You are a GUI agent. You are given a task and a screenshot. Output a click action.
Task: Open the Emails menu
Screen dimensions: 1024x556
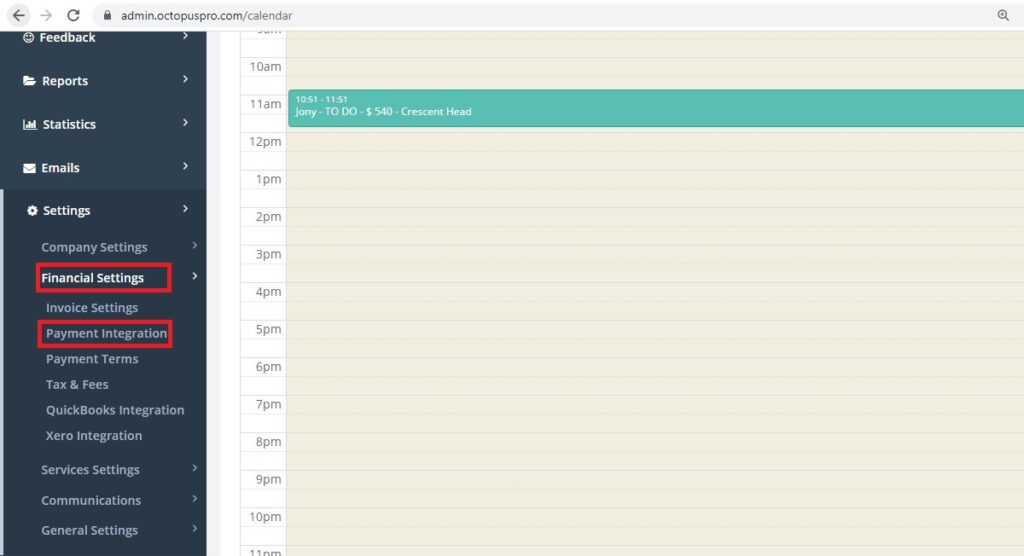60,168
